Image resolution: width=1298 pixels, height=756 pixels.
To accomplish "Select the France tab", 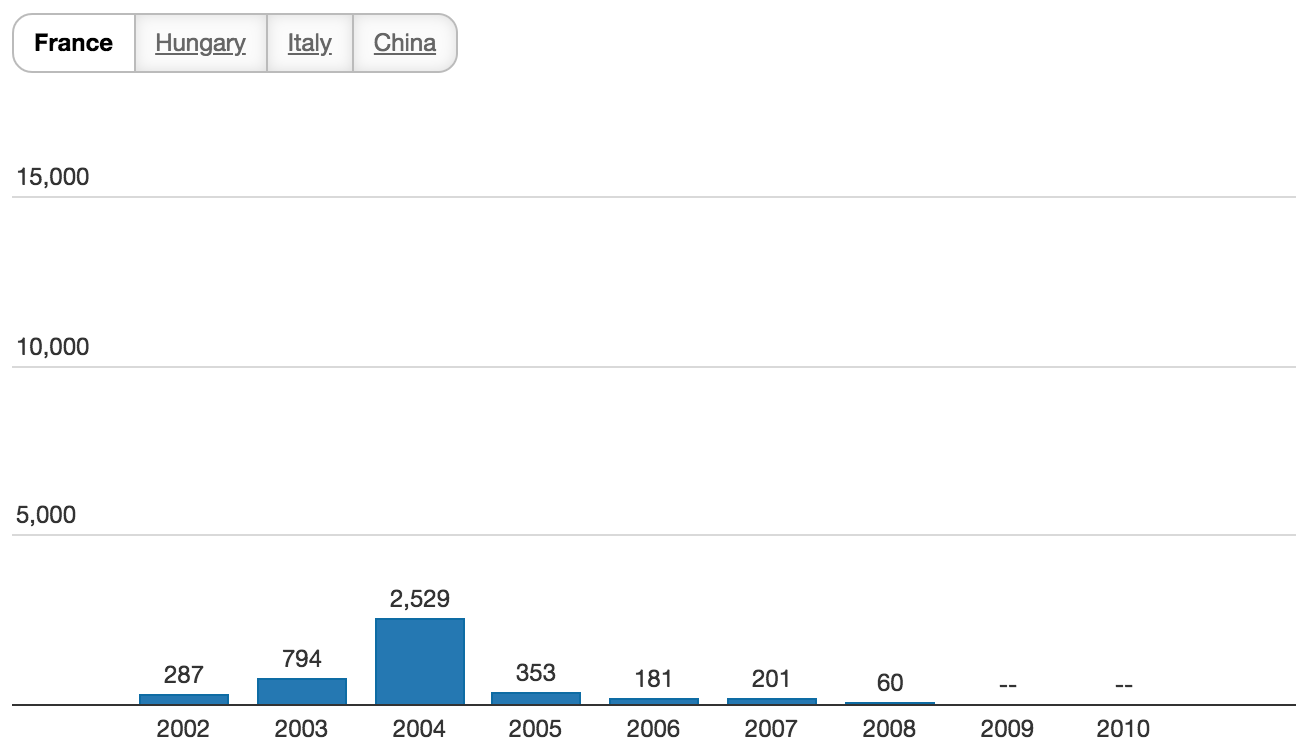I will [x=74, y=43].
